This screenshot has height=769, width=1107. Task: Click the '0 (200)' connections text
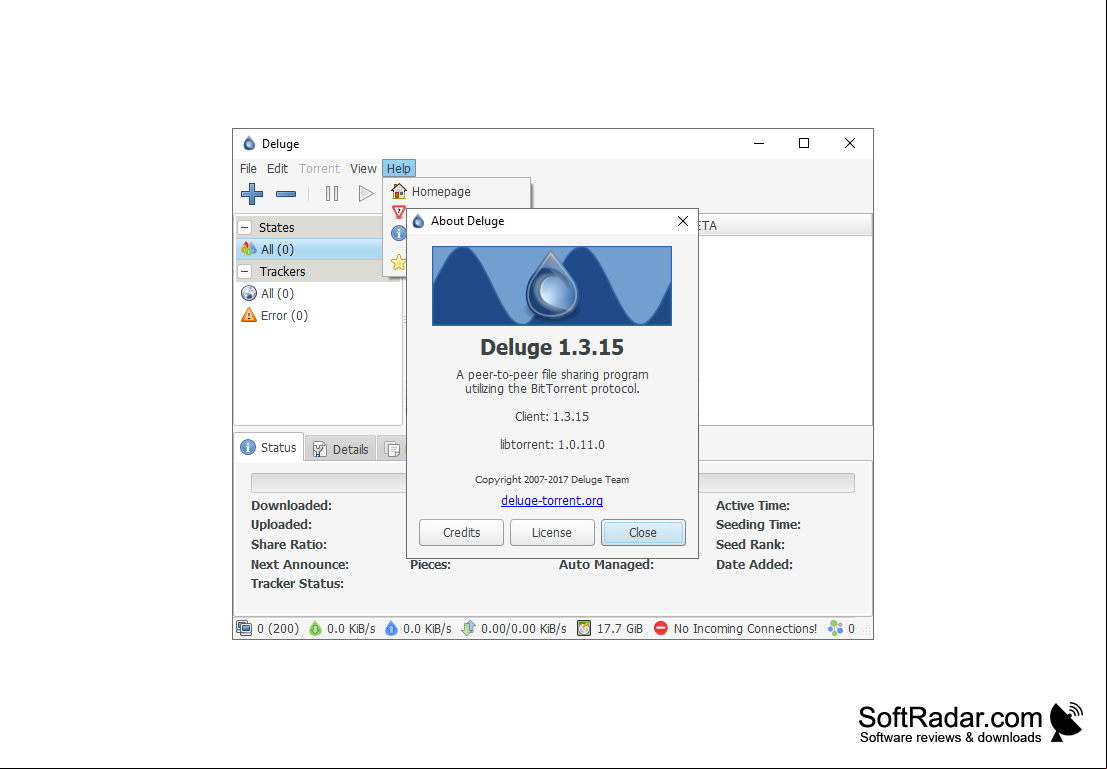(x=278, y=628)
